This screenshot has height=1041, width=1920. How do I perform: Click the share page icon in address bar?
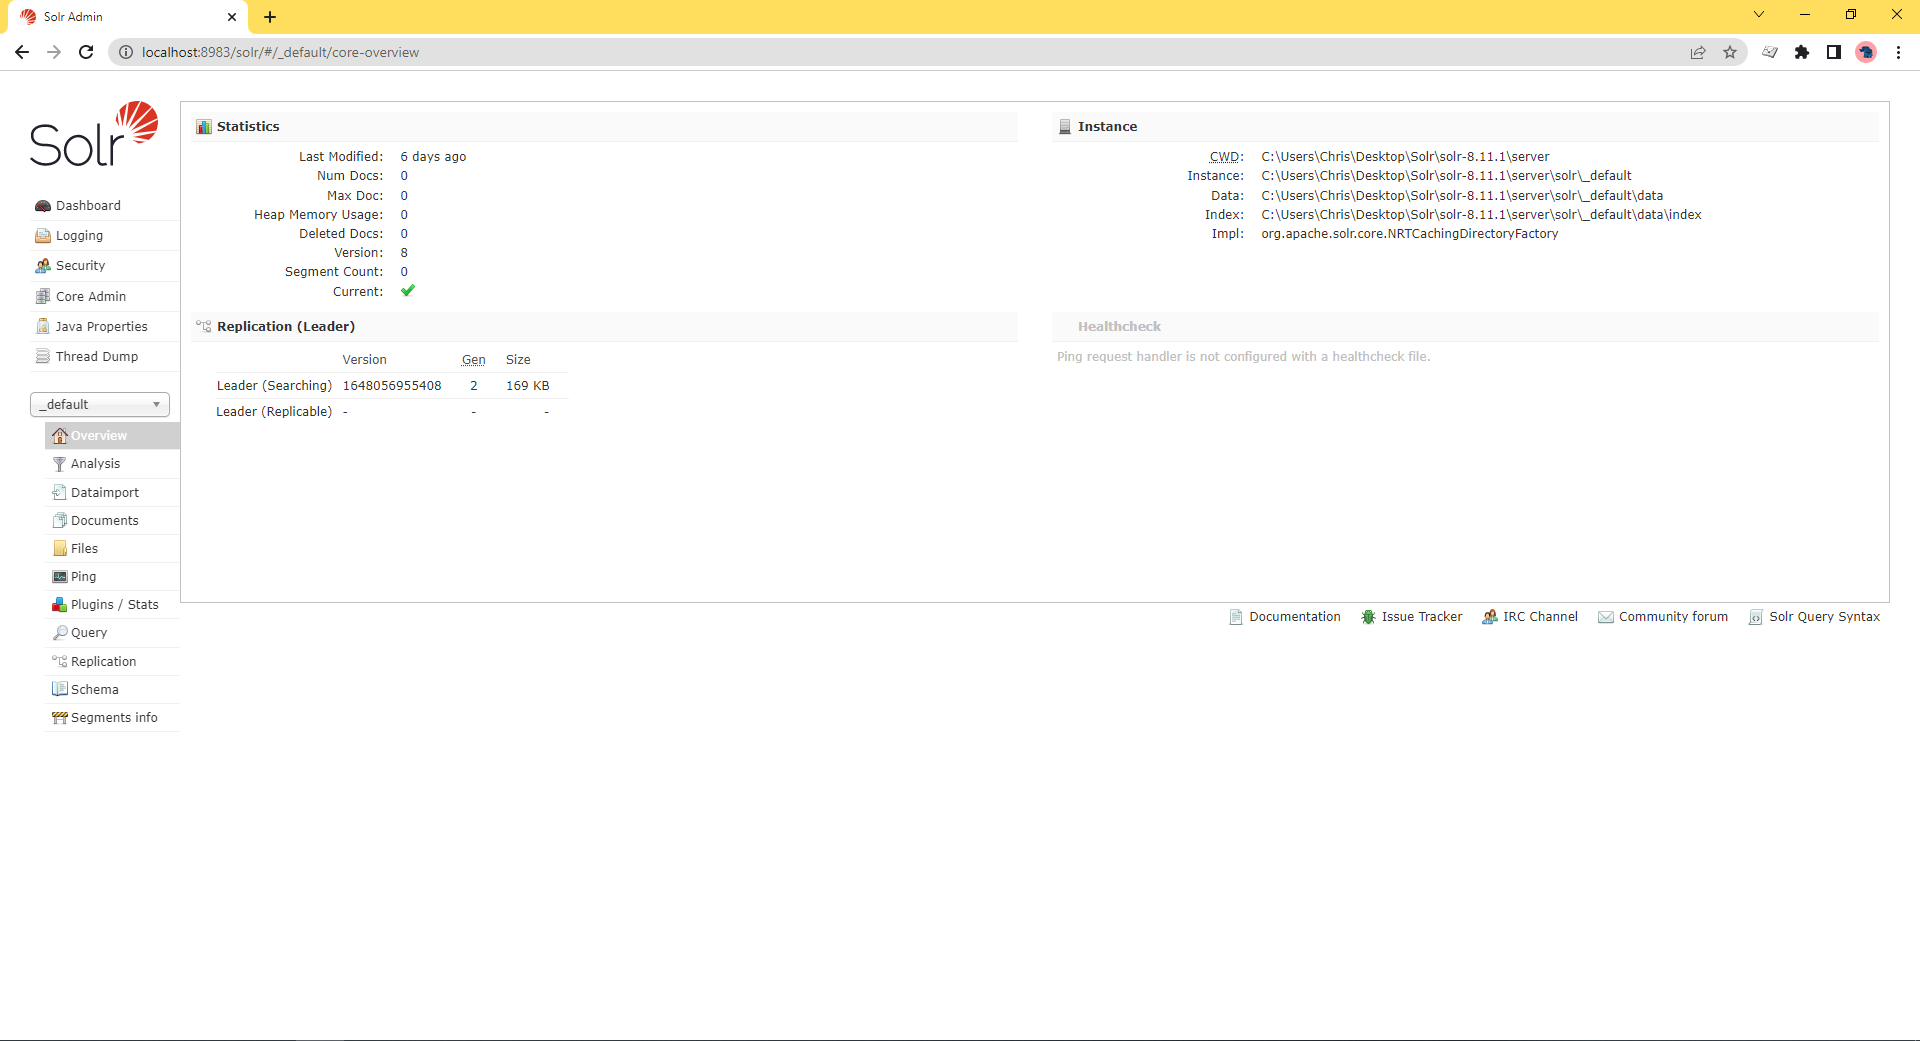(1698, 52)
